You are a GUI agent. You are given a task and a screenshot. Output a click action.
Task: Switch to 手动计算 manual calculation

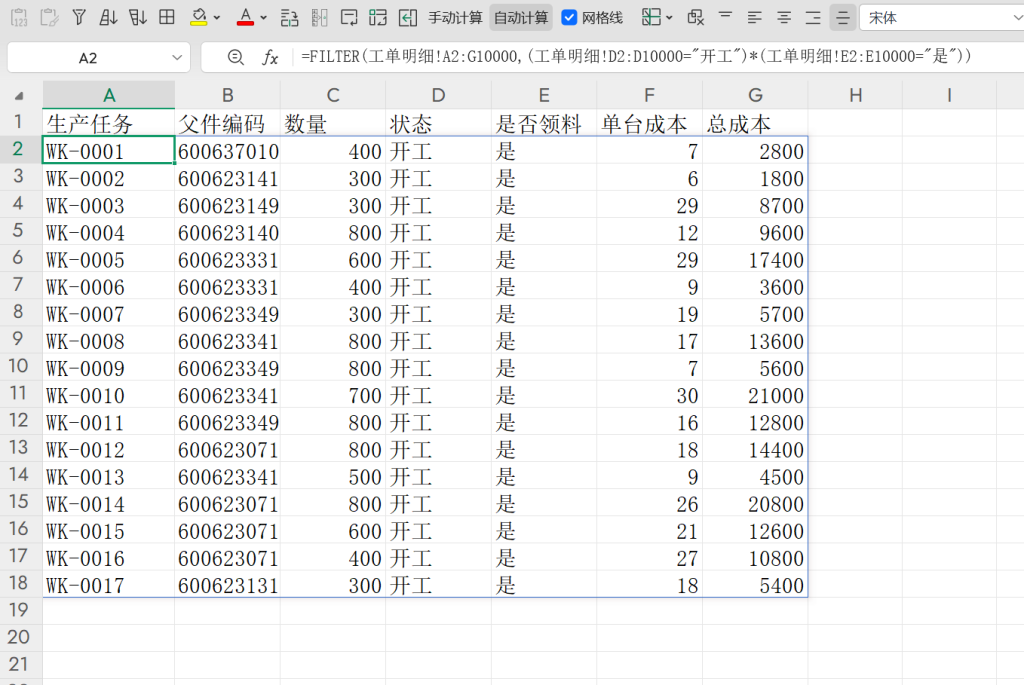[455, 18]
